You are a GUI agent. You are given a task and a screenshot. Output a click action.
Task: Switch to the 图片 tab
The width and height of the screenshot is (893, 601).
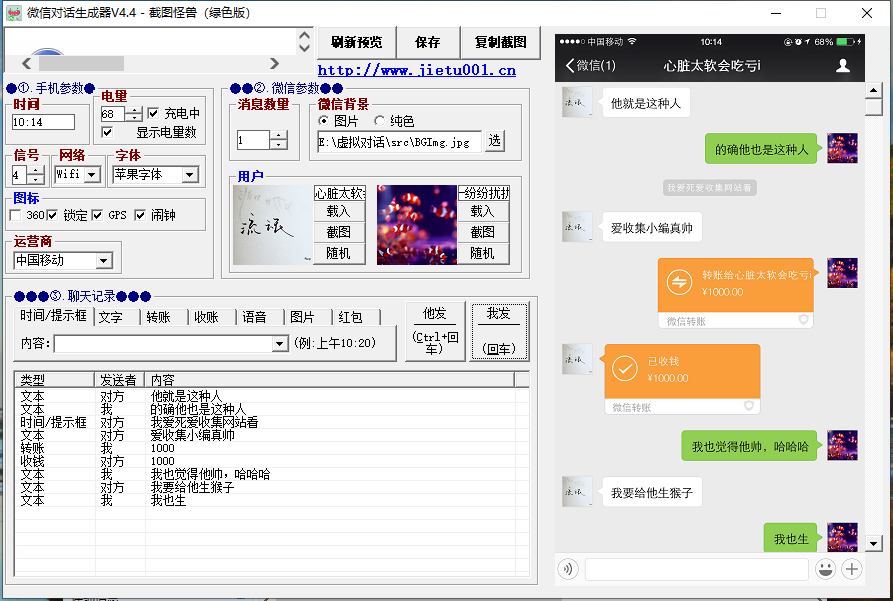tap(308, 317)
